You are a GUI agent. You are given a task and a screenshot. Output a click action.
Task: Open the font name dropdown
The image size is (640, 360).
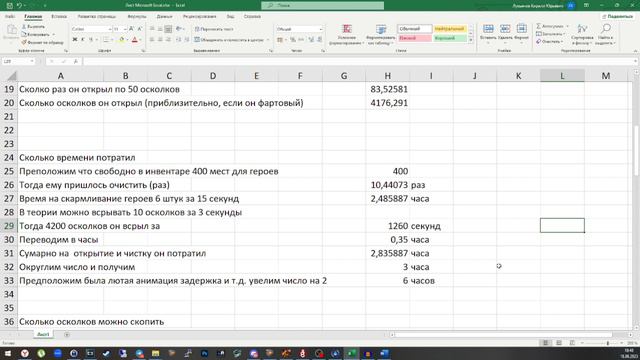point(110,29)
